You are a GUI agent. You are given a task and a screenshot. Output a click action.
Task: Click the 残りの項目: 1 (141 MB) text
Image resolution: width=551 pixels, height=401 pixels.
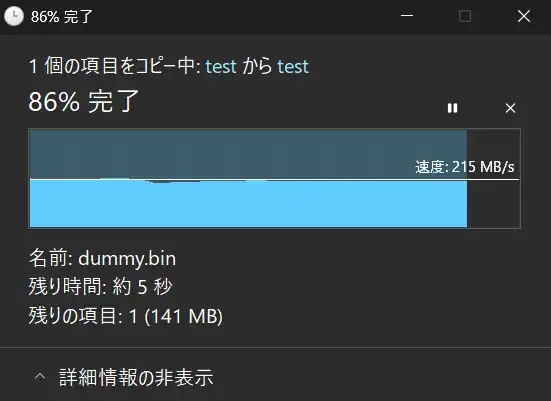click(125, 316)
